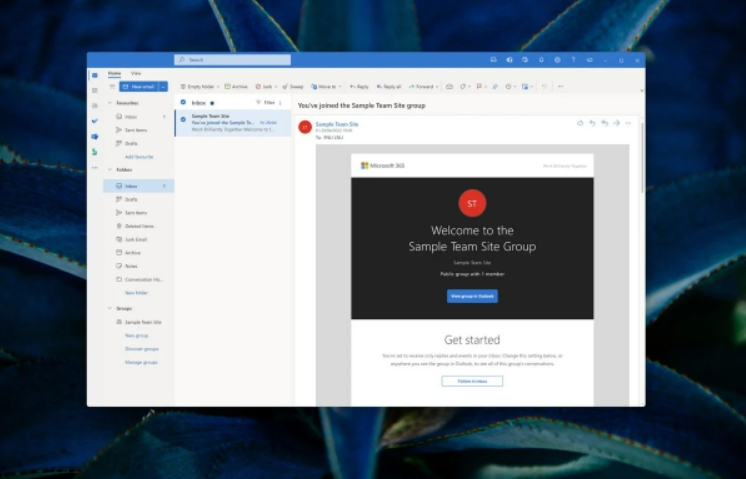
Task: Toggle the favourite star next to Inbox
Action: coord(212,103)
